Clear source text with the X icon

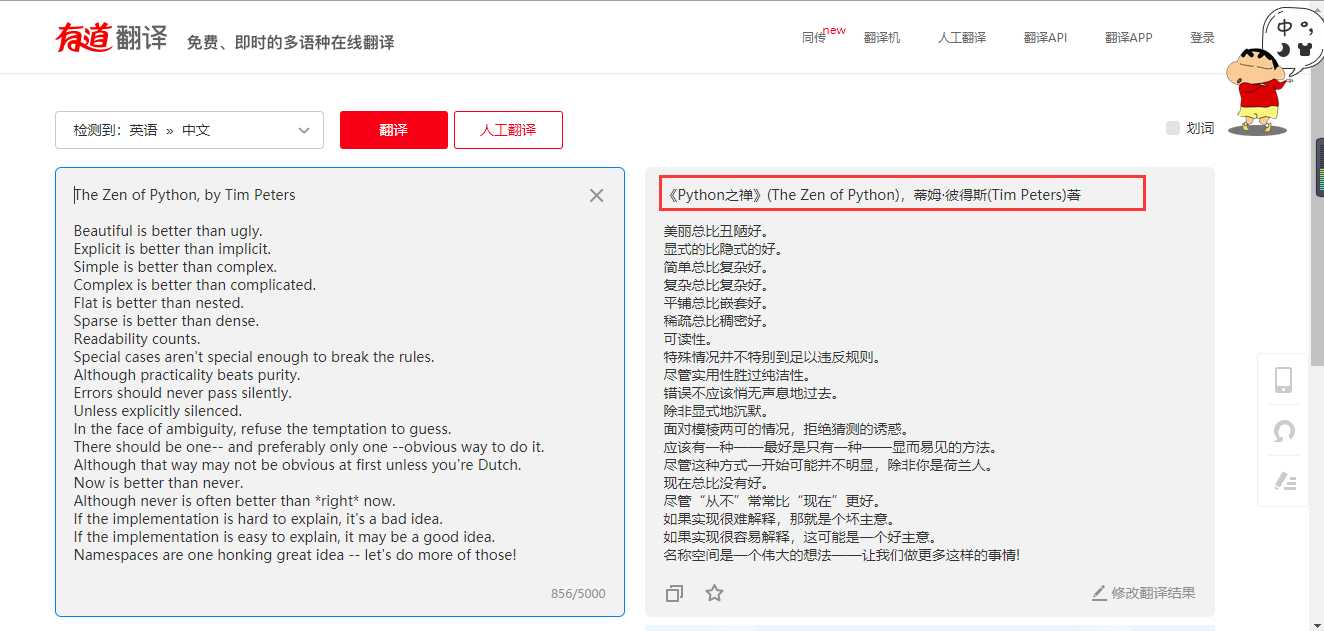(x=597, y=195)
